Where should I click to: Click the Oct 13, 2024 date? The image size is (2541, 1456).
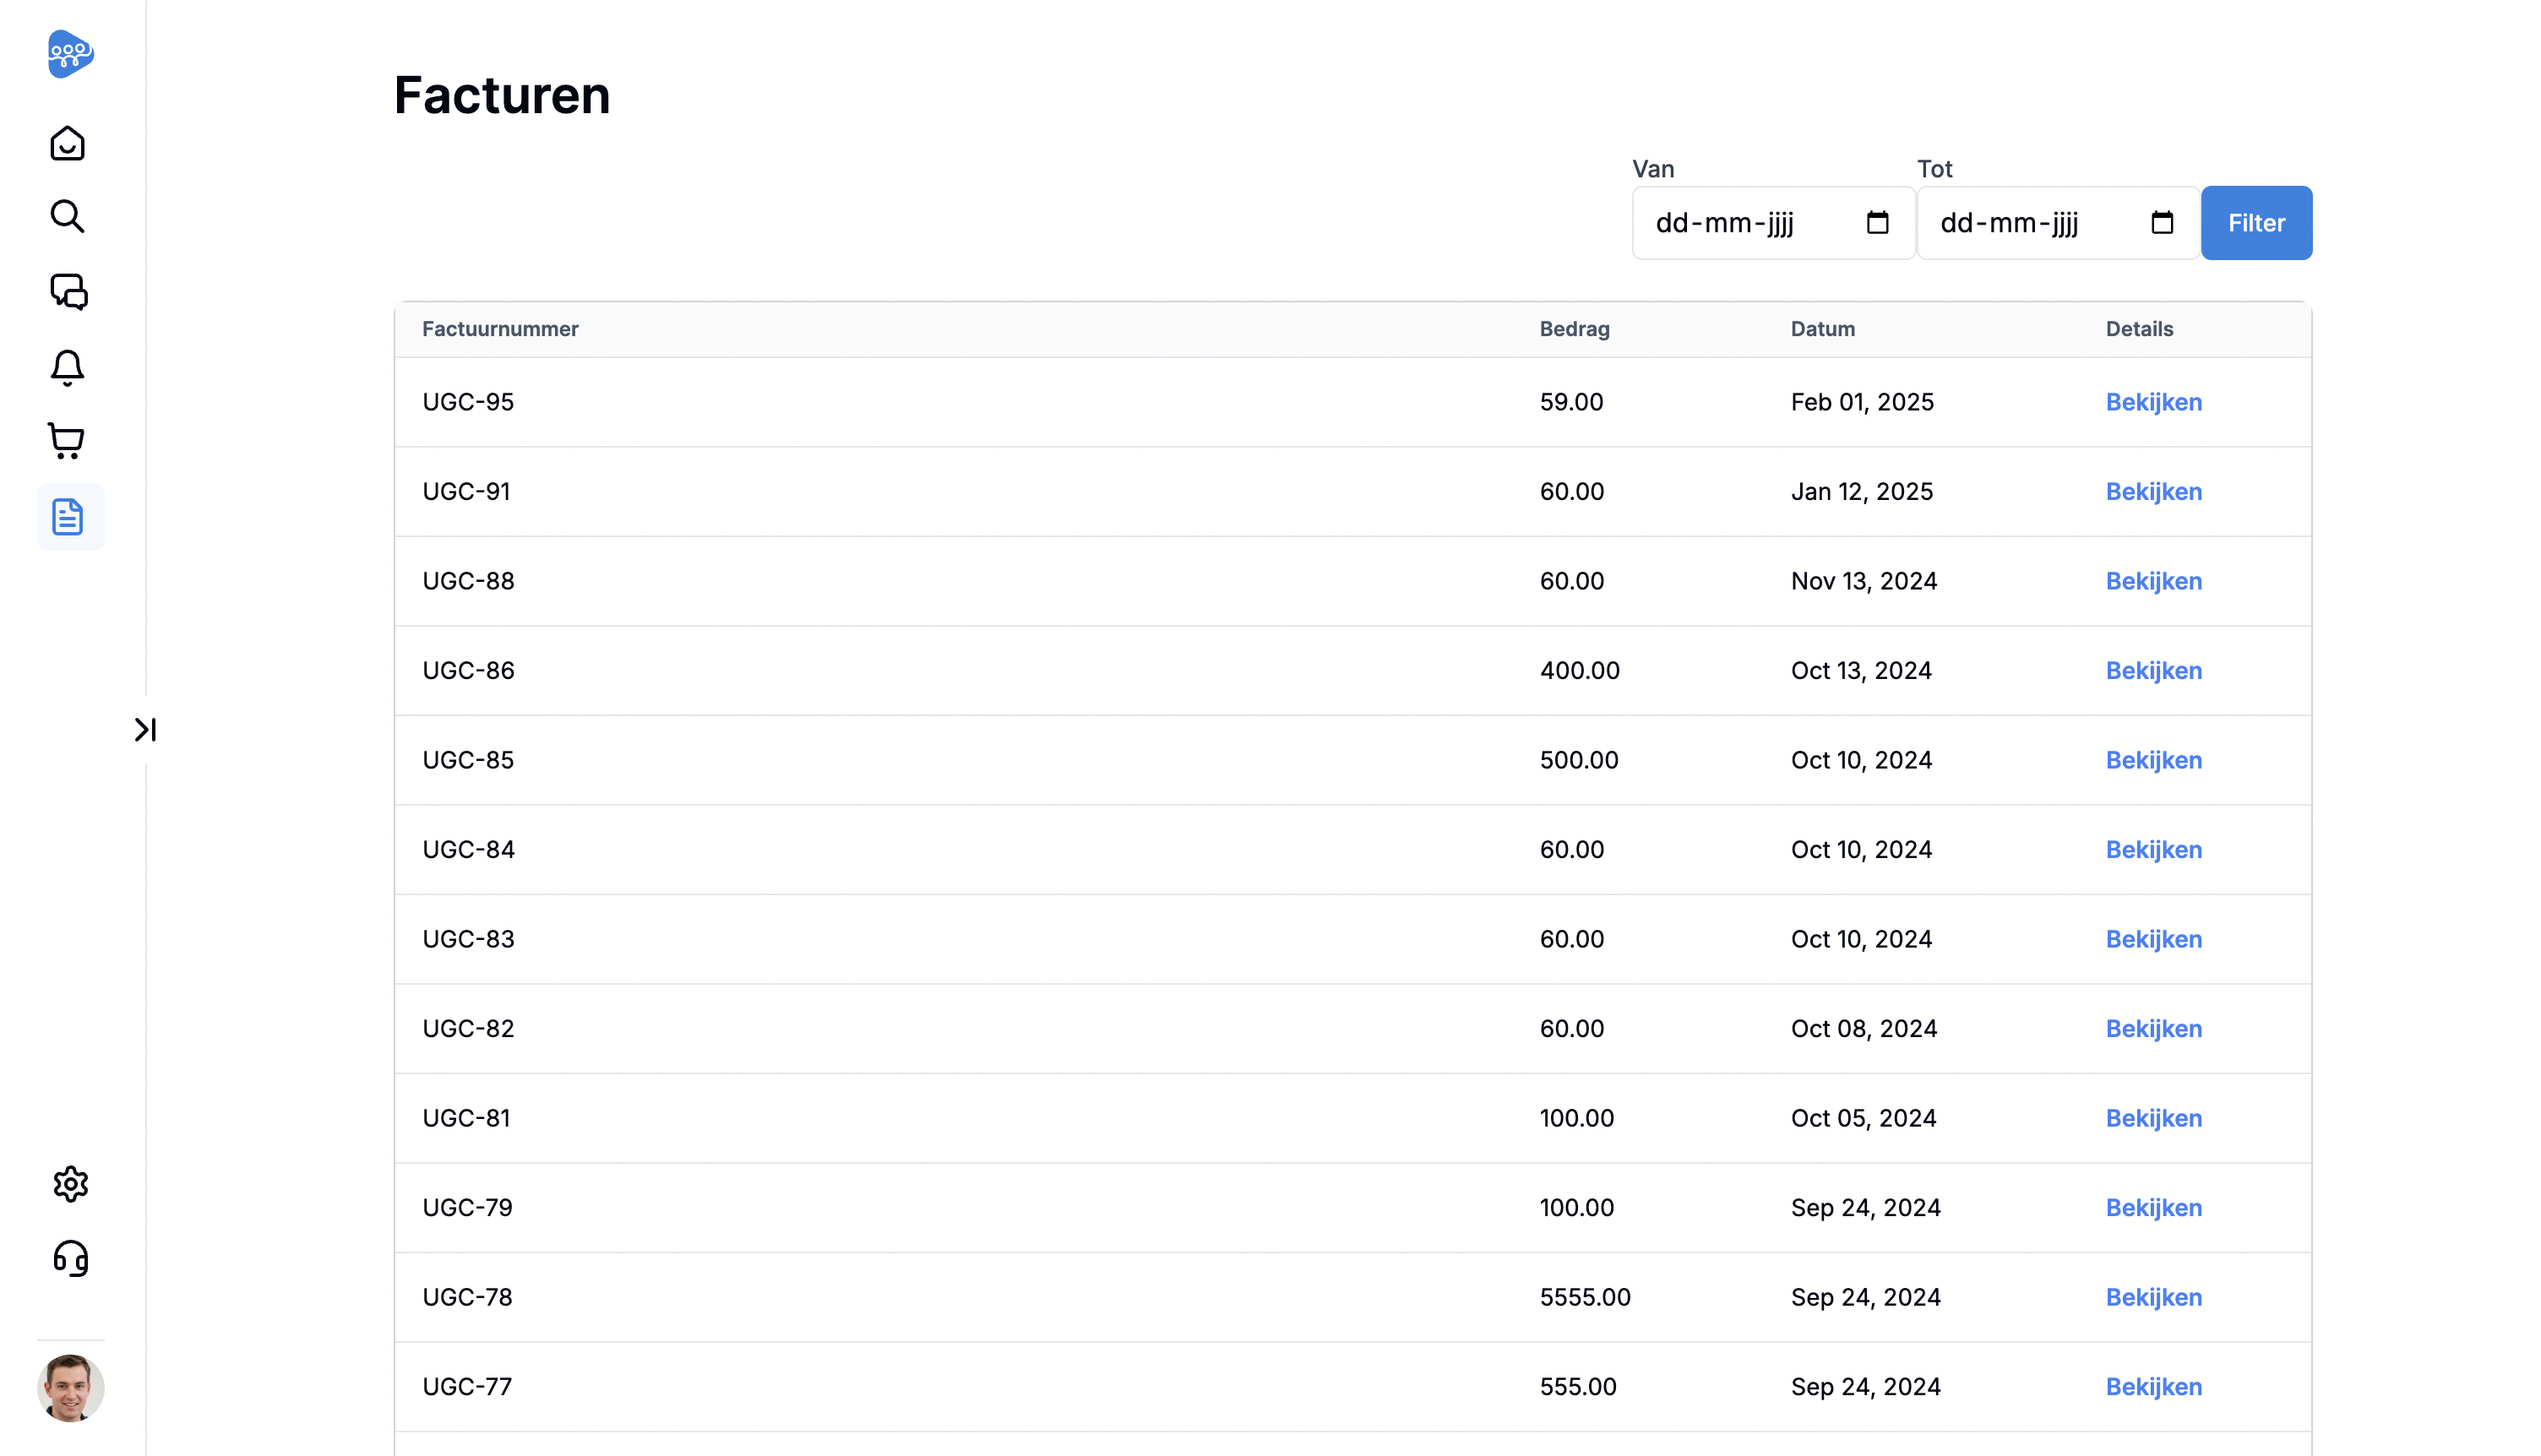click(x=1860, y=671)
